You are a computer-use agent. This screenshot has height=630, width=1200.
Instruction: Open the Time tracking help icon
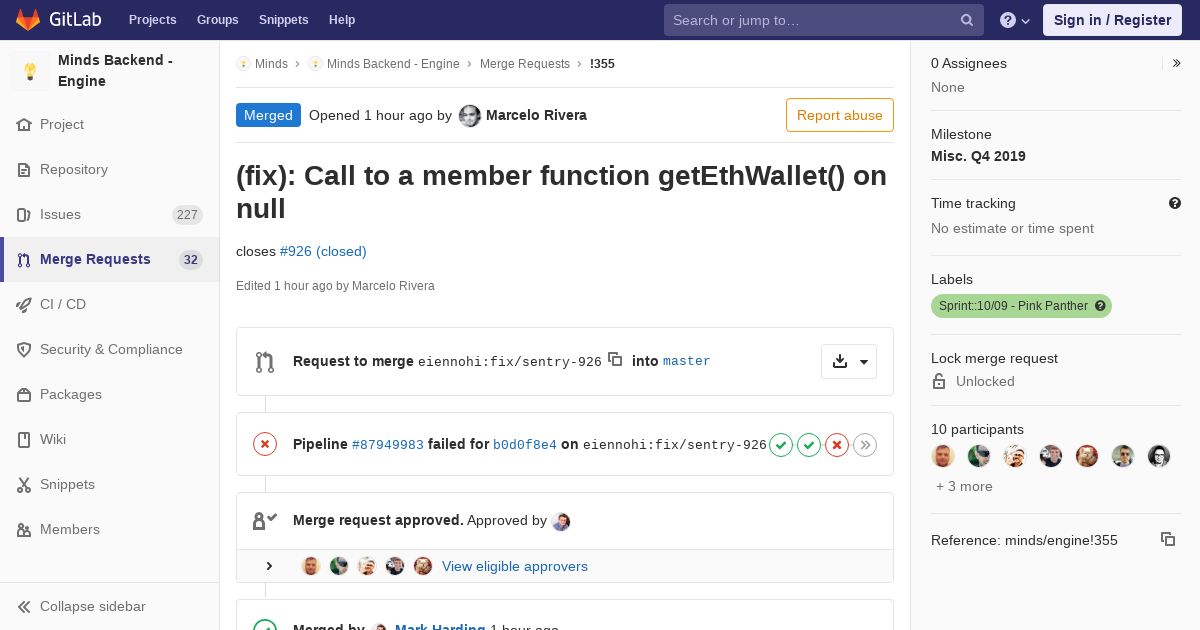1175,203
